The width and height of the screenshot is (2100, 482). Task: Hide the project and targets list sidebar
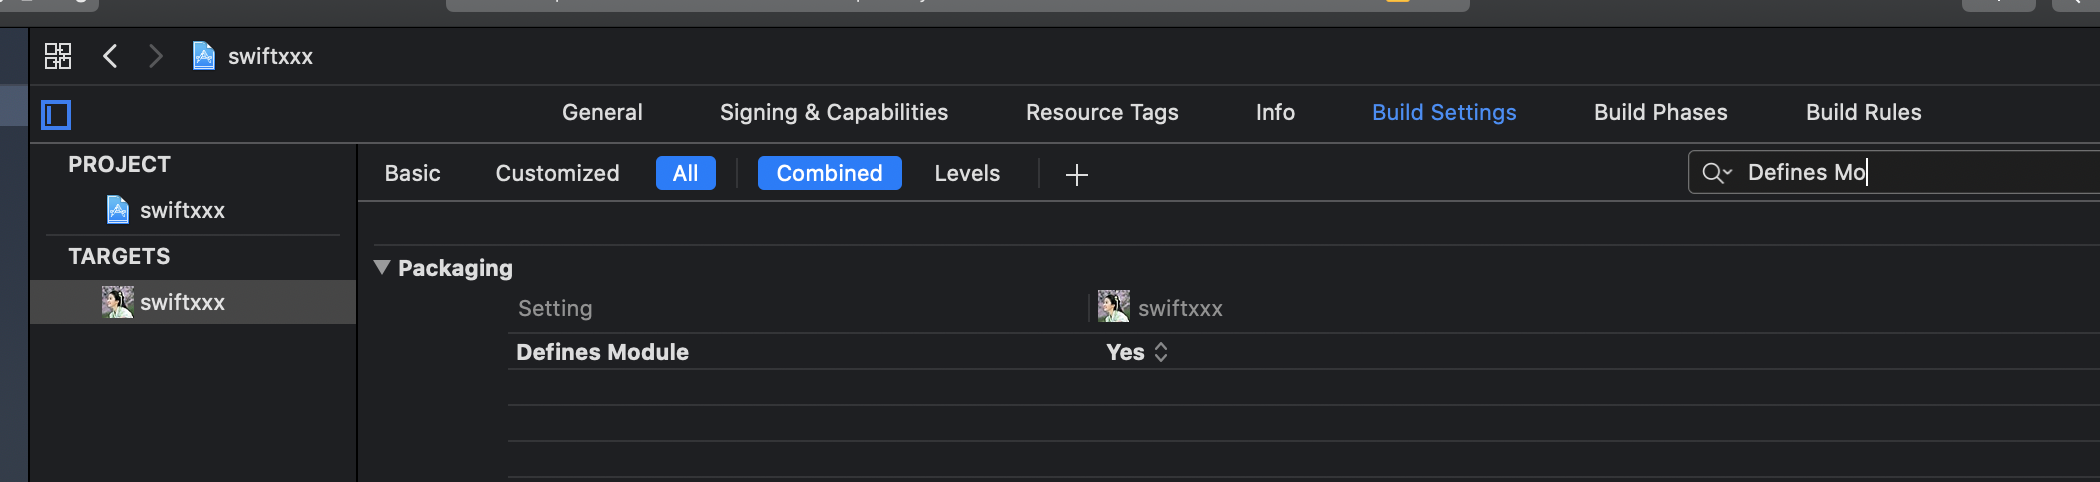pyautogui.click(x=56, y=115)
